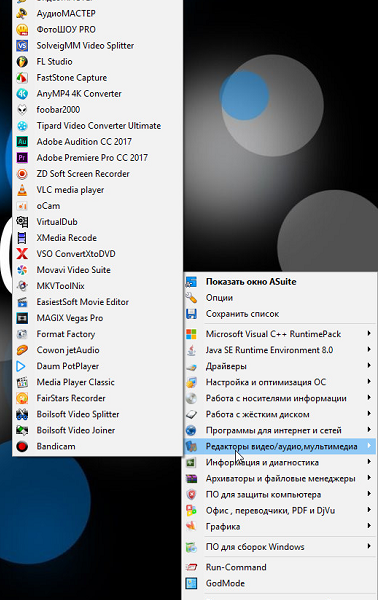
Task: Click the EasiestSoft Movie Editor icon
Action: pos(22,302)
